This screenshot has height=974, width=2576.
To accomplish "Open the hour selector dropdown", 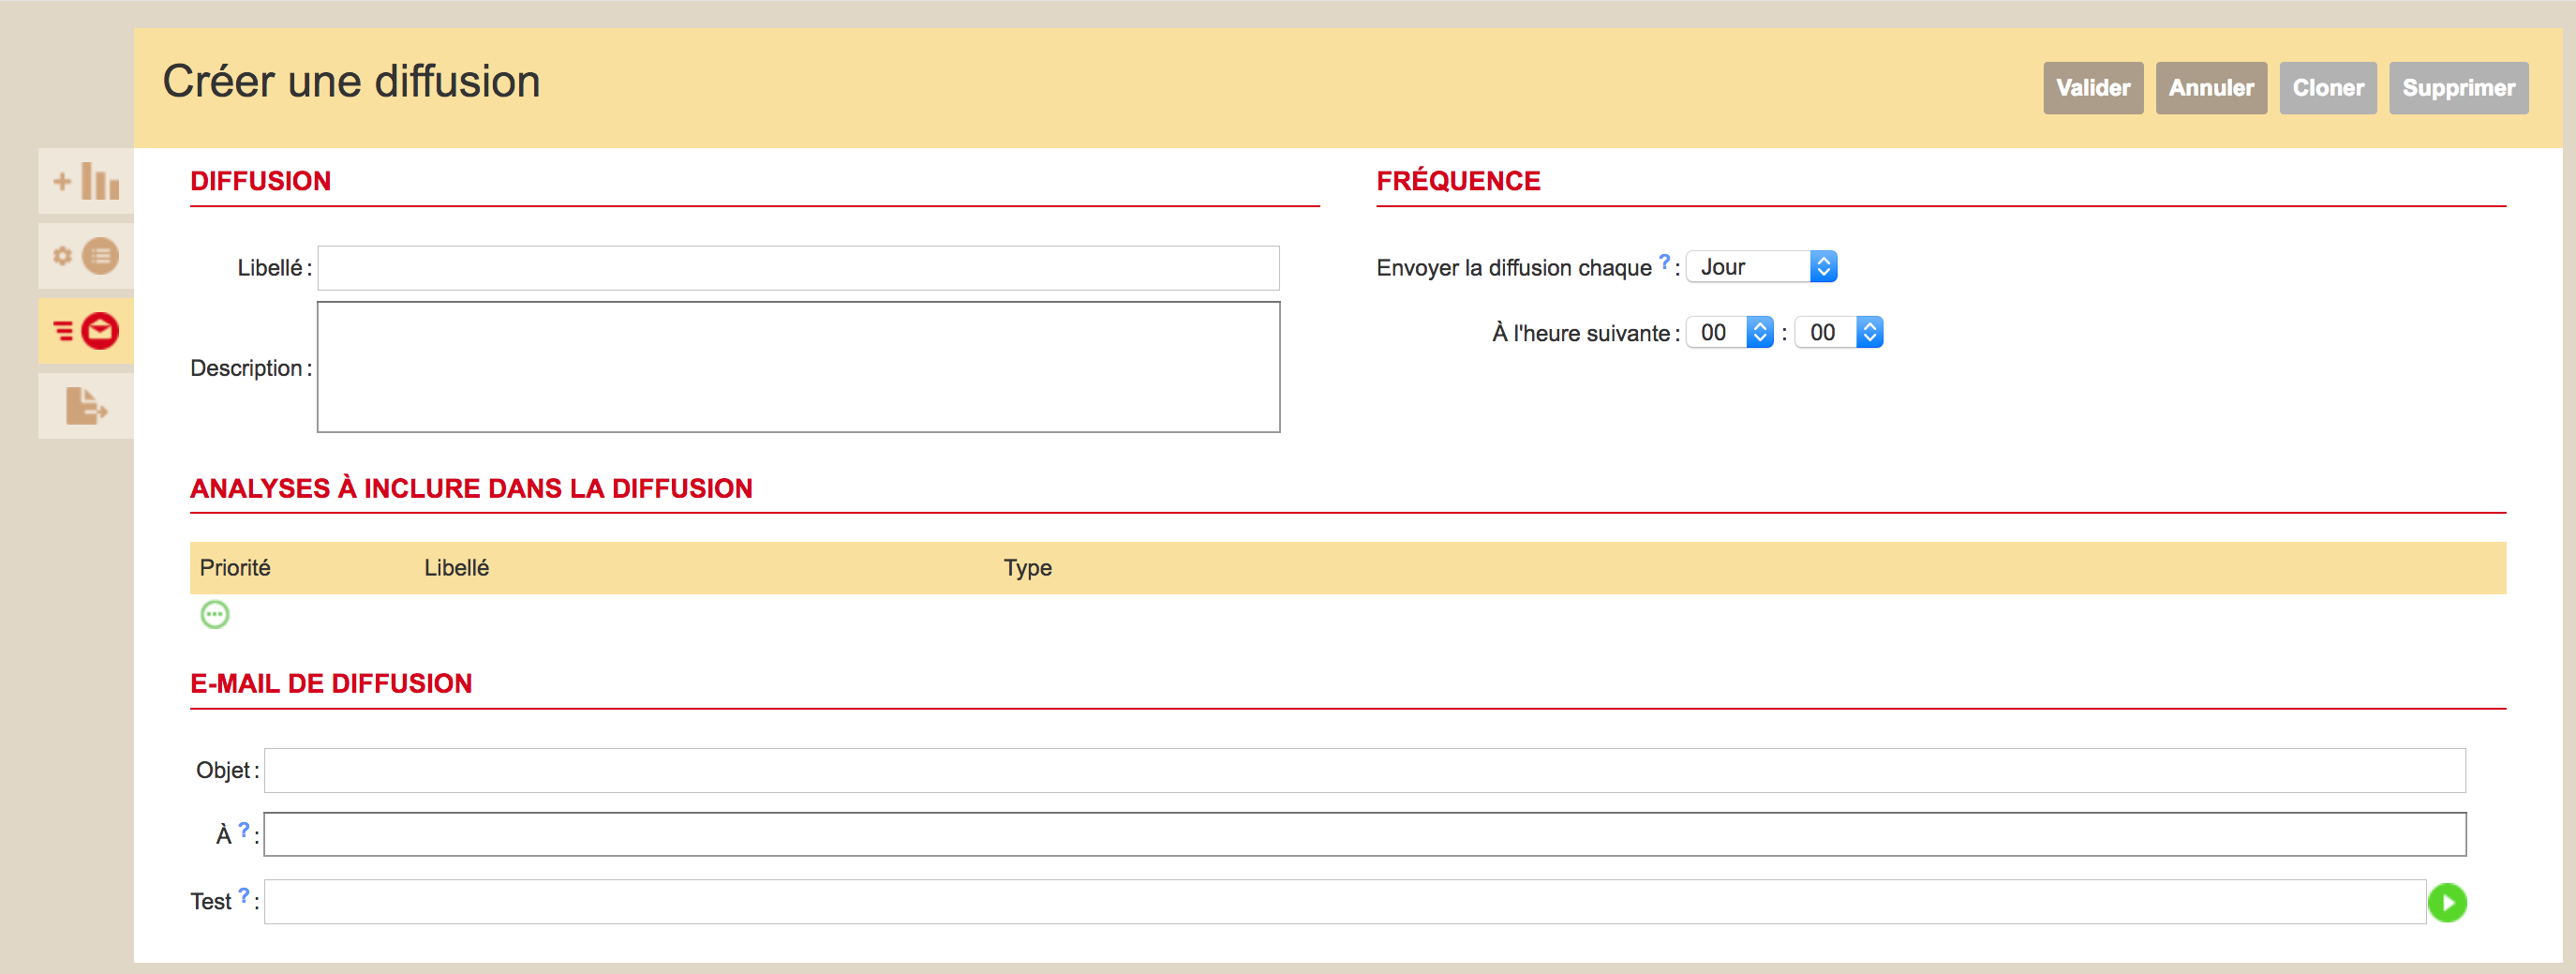I will 1729,333.
